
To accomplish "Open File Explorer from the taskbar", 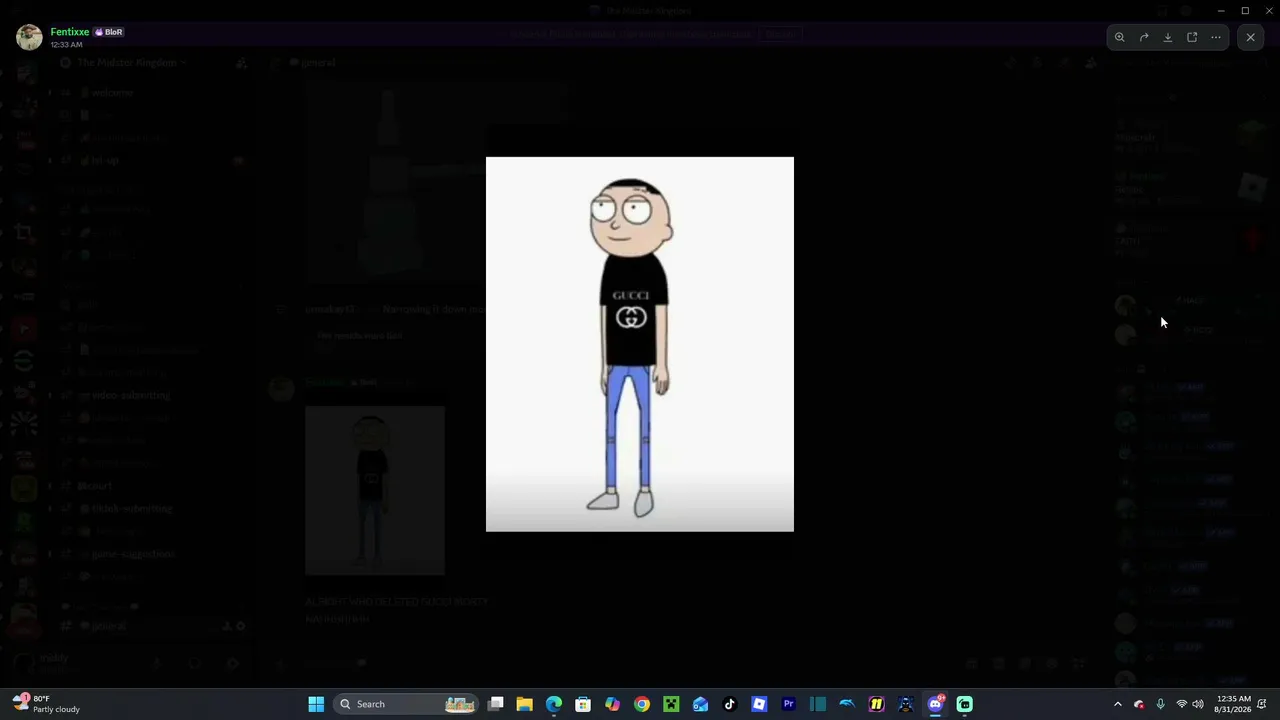I will coord(524,704).
